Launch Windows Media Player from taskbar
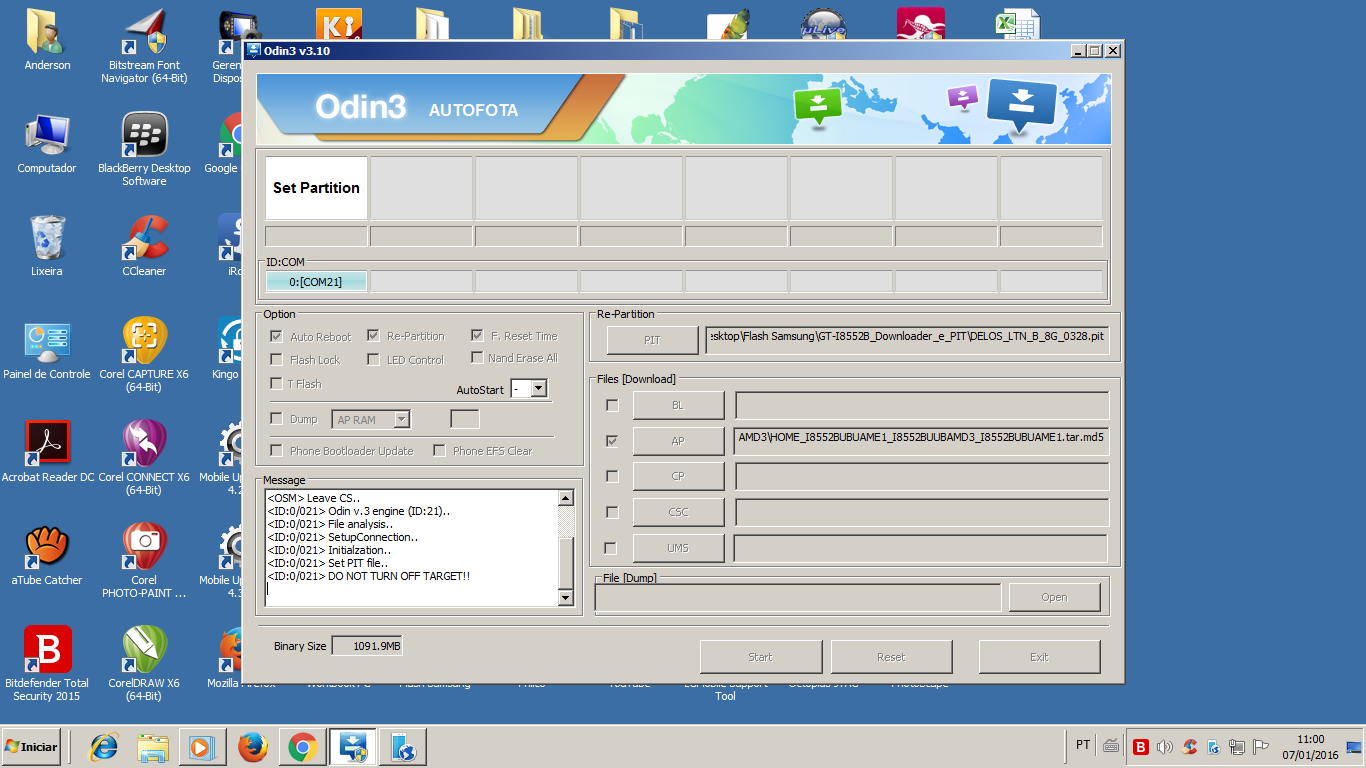Screen dimensions: 1366x768 pyautogui.click(x=203, y=747)
